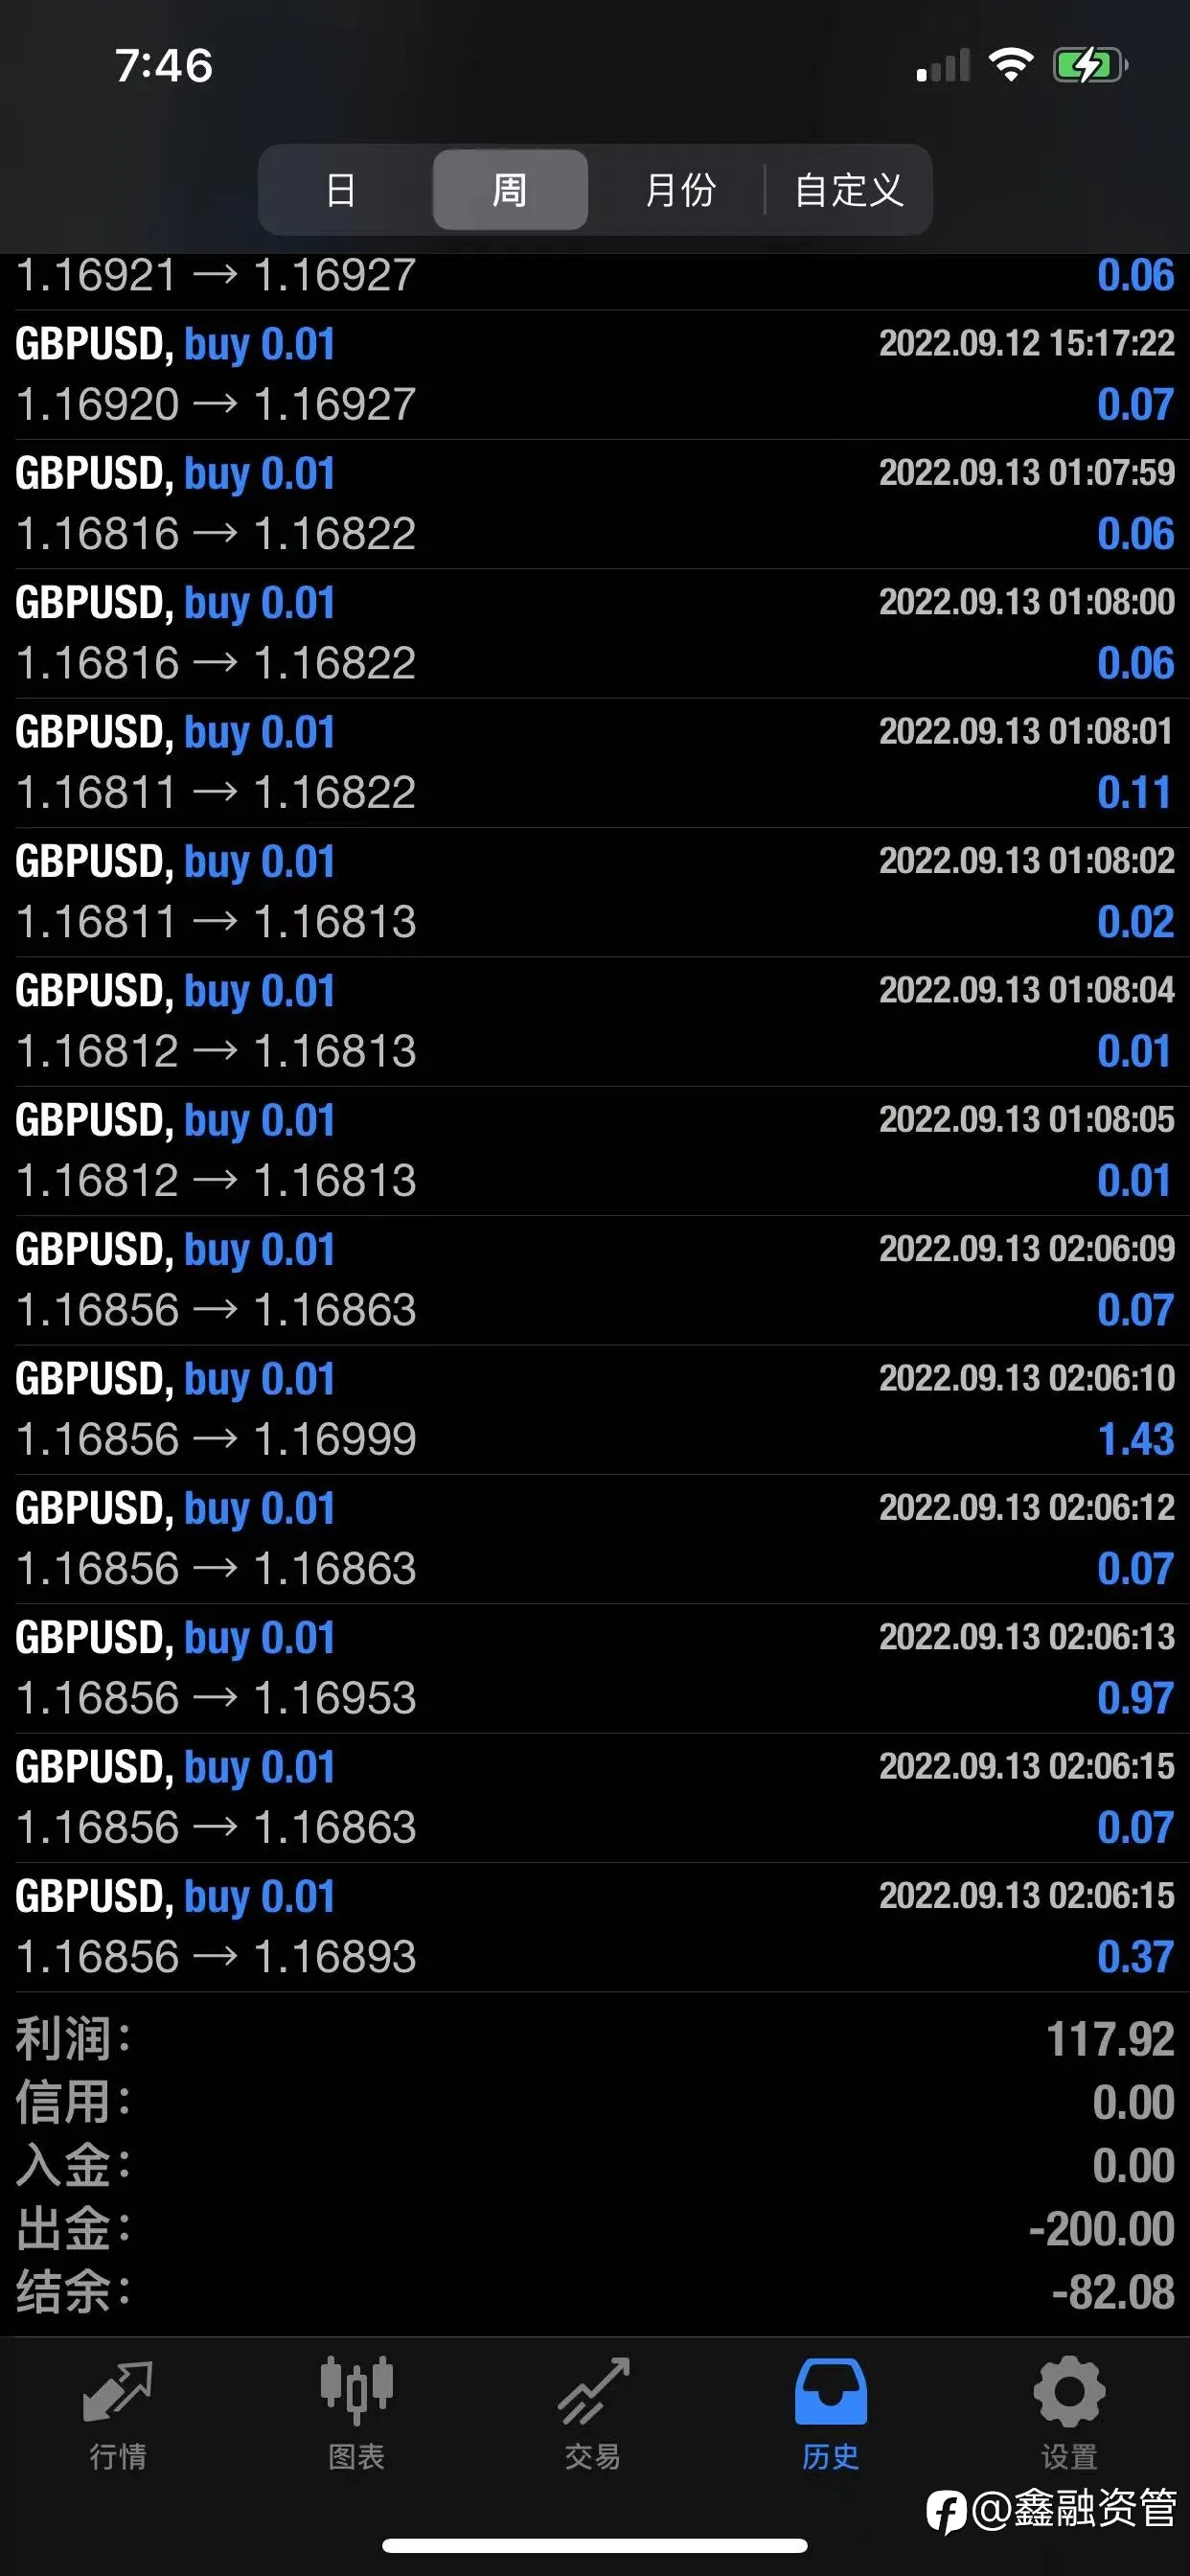This screenshot has width=1190, height=2576.
Task: Tap the 0.37 profit value
Action: coord(1135,1957)
